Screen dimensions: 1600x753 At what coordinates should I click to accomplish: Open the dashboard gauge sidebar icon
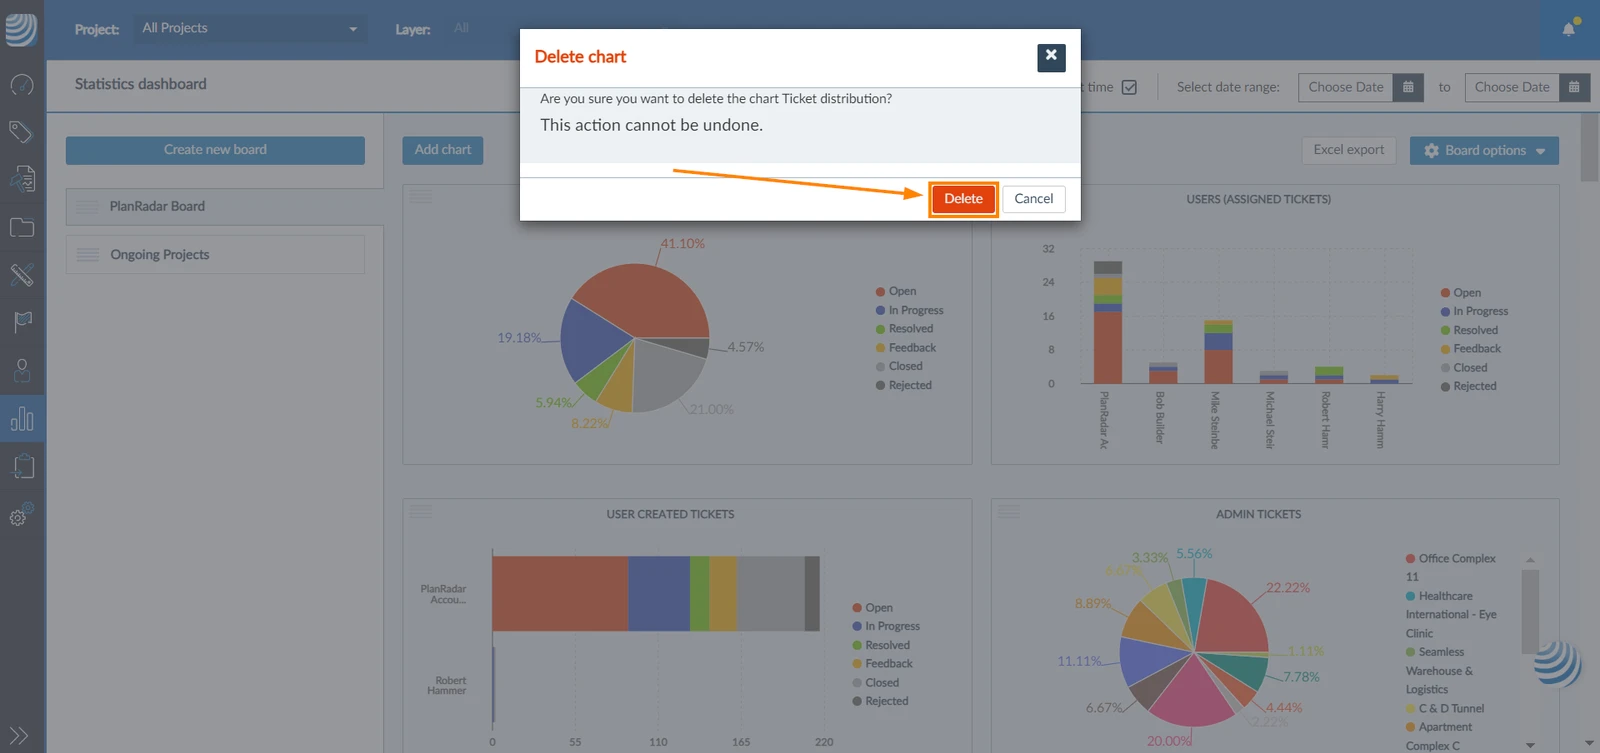click(x=22, y=85)
